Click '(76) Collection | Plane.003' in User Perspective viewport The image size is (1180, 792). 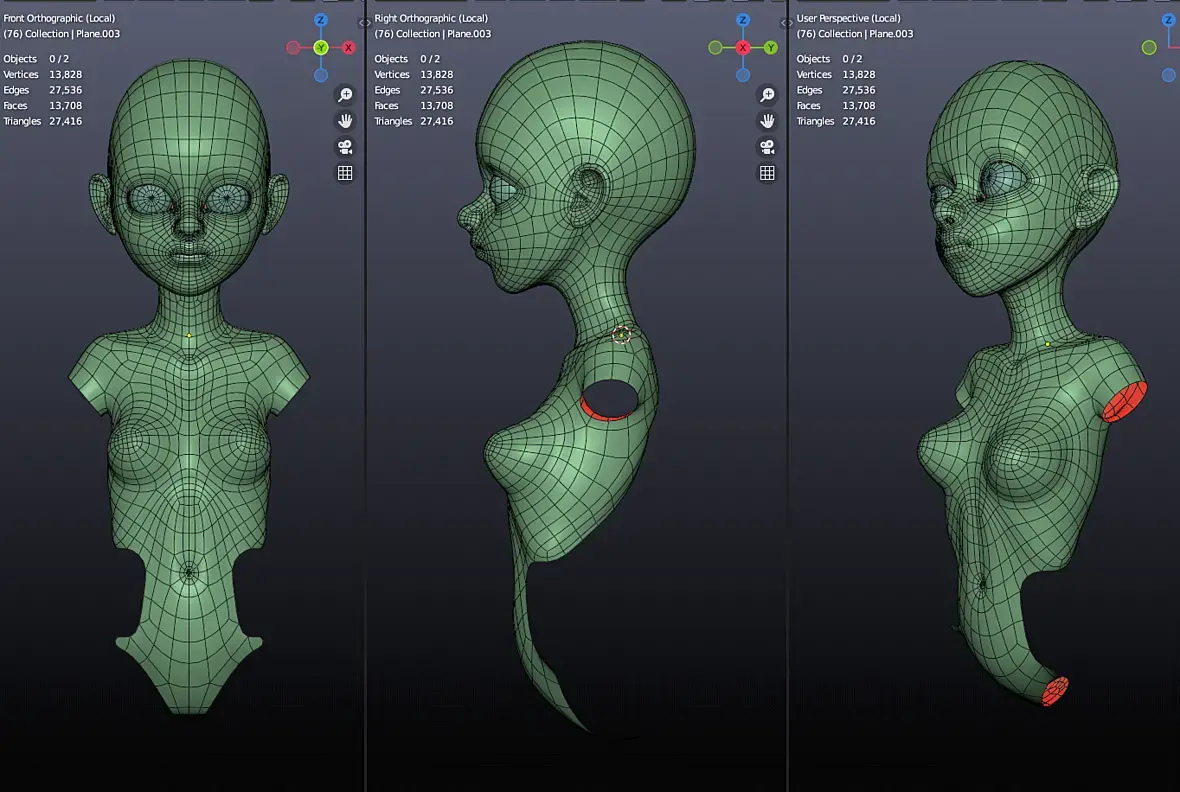click(x=855, y=34)
